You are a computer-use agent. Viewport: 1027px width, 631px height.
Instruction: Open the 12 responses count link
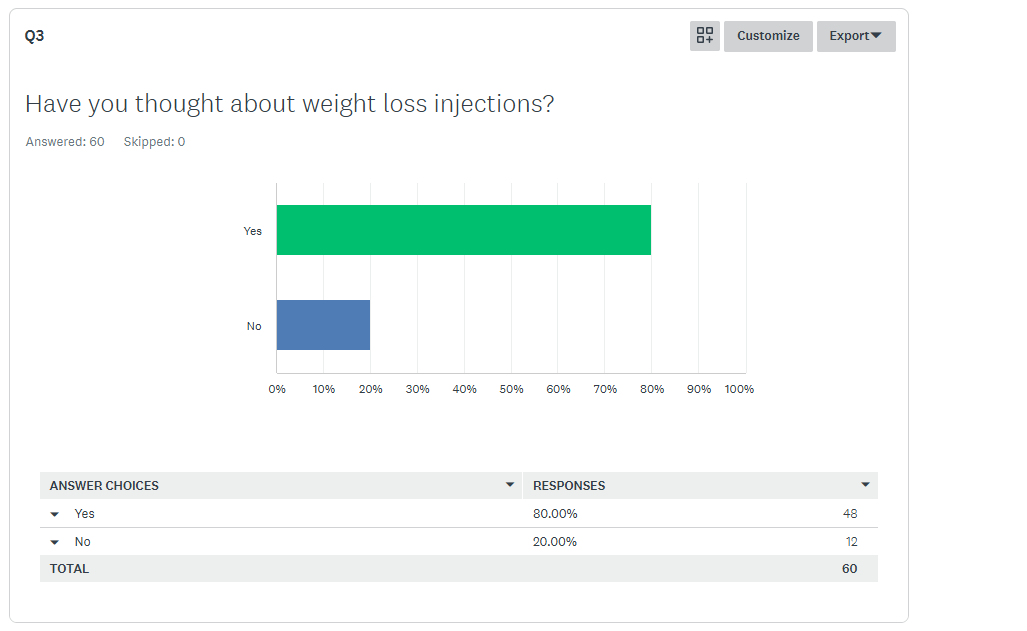click(850, 542)
